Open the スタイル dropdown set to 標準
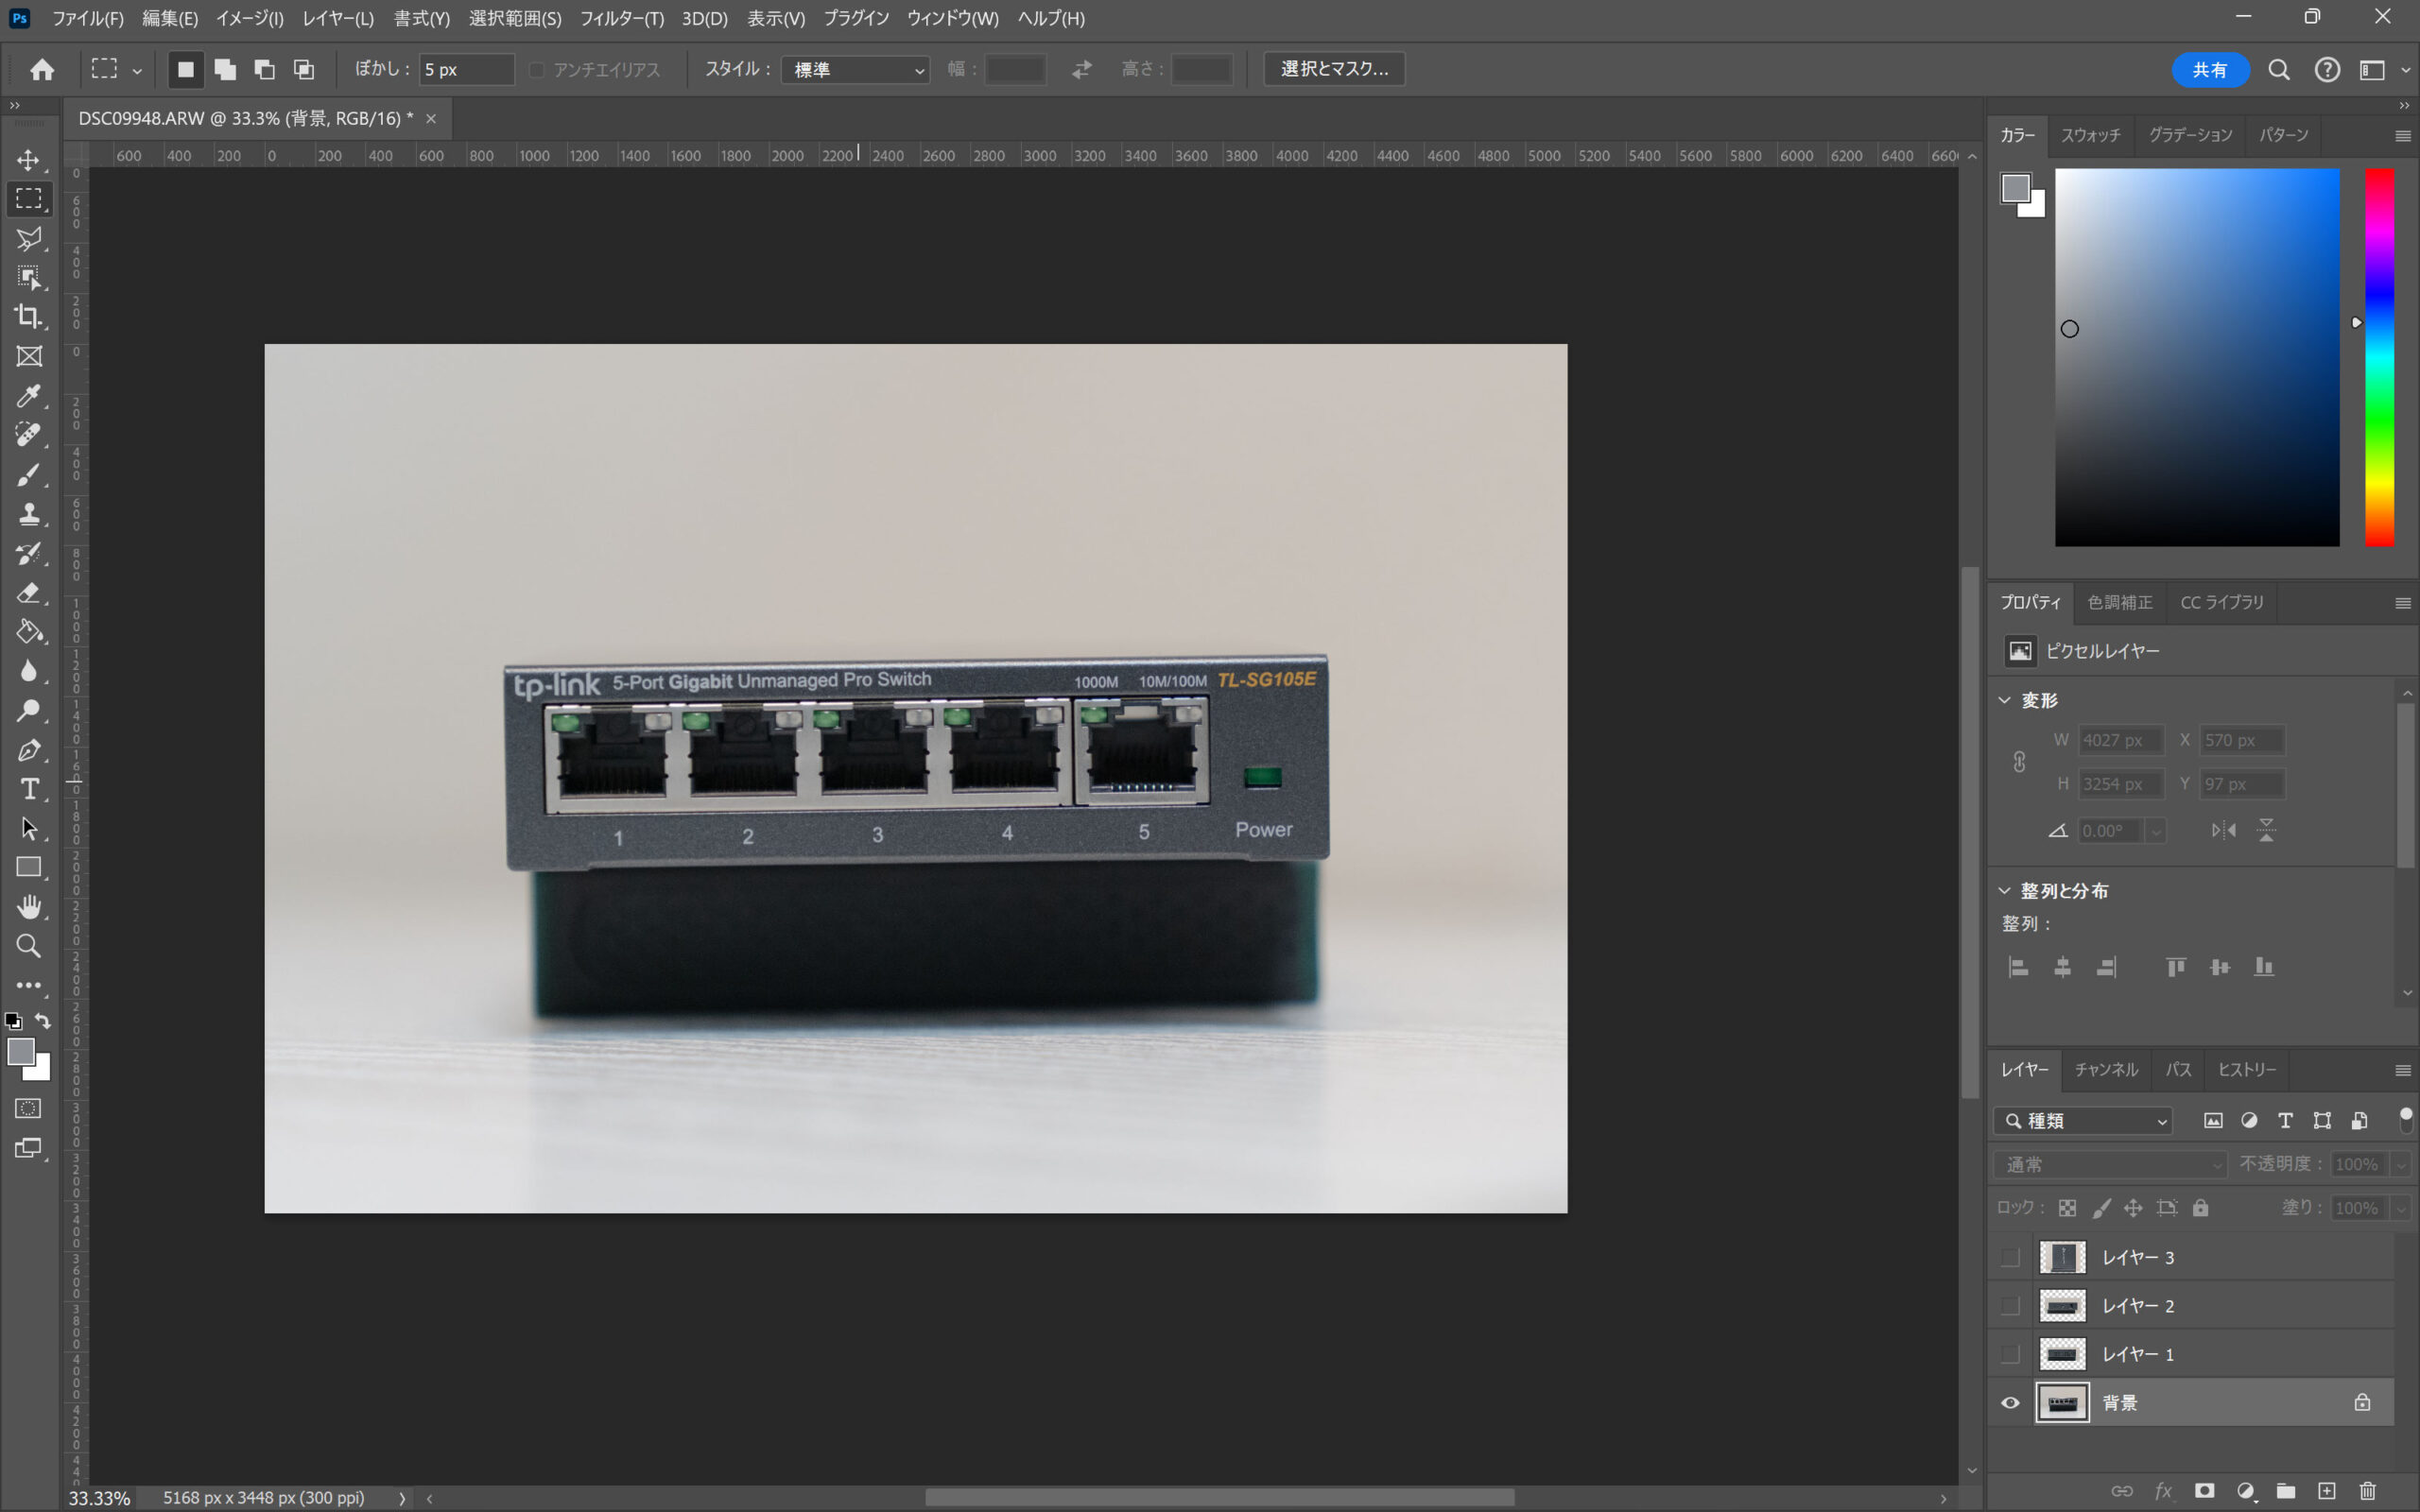The height and width of the screenshot is (1512, 2420). [x=856, y=69]
